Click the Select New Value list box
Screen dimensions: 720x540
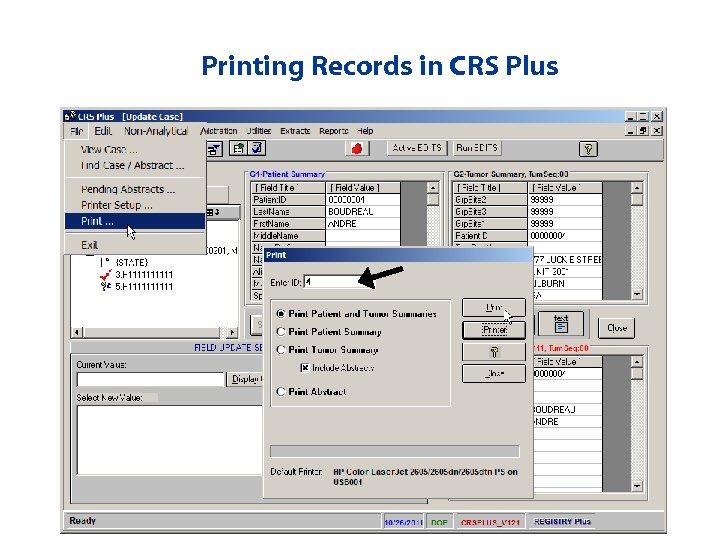coord(170,440)
